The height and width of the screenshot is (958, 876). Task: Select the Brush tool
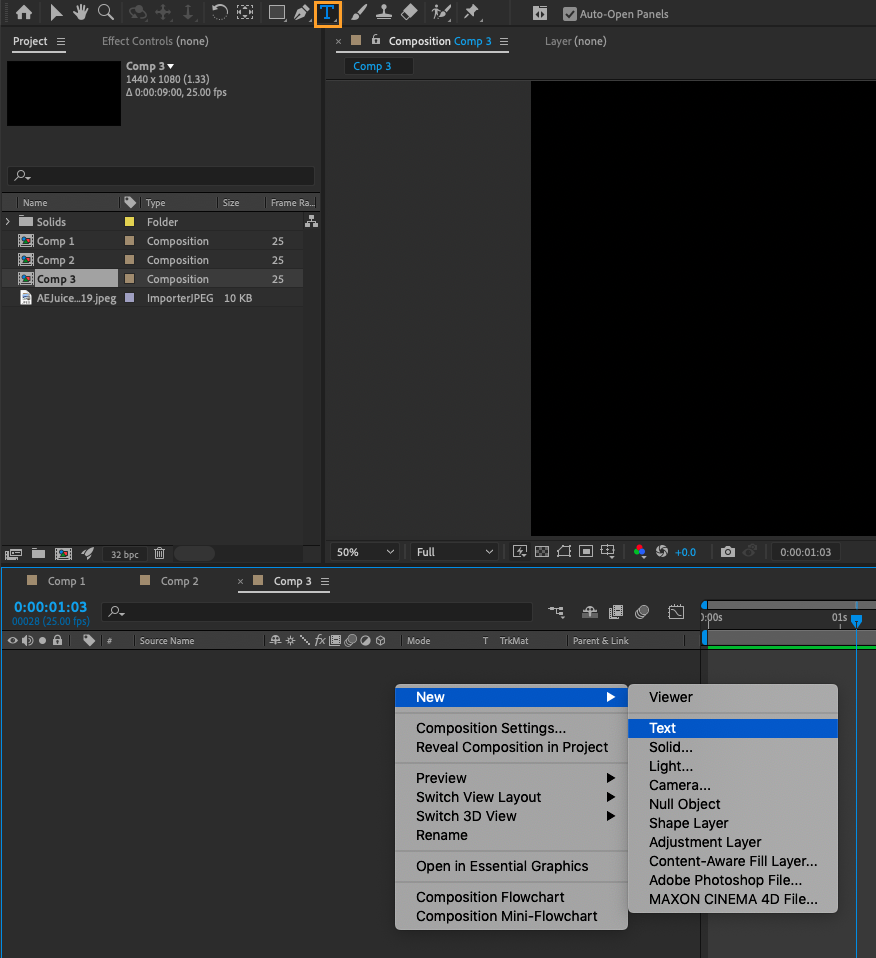[x=359, y=12]
